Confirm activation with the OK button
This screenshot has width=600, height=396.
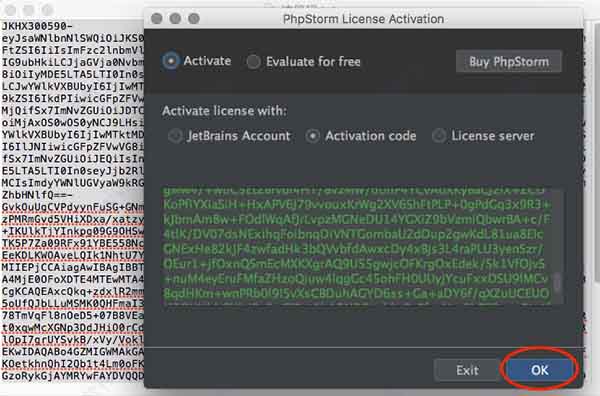click(540, 370)
